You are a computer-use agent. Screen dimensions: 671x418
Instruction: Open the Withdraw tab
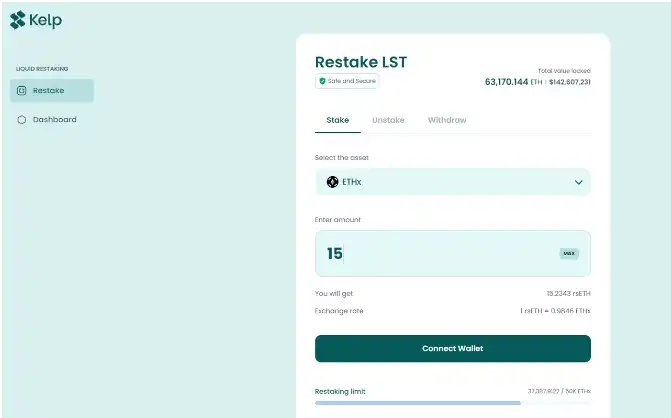click(x=447, y=120)
